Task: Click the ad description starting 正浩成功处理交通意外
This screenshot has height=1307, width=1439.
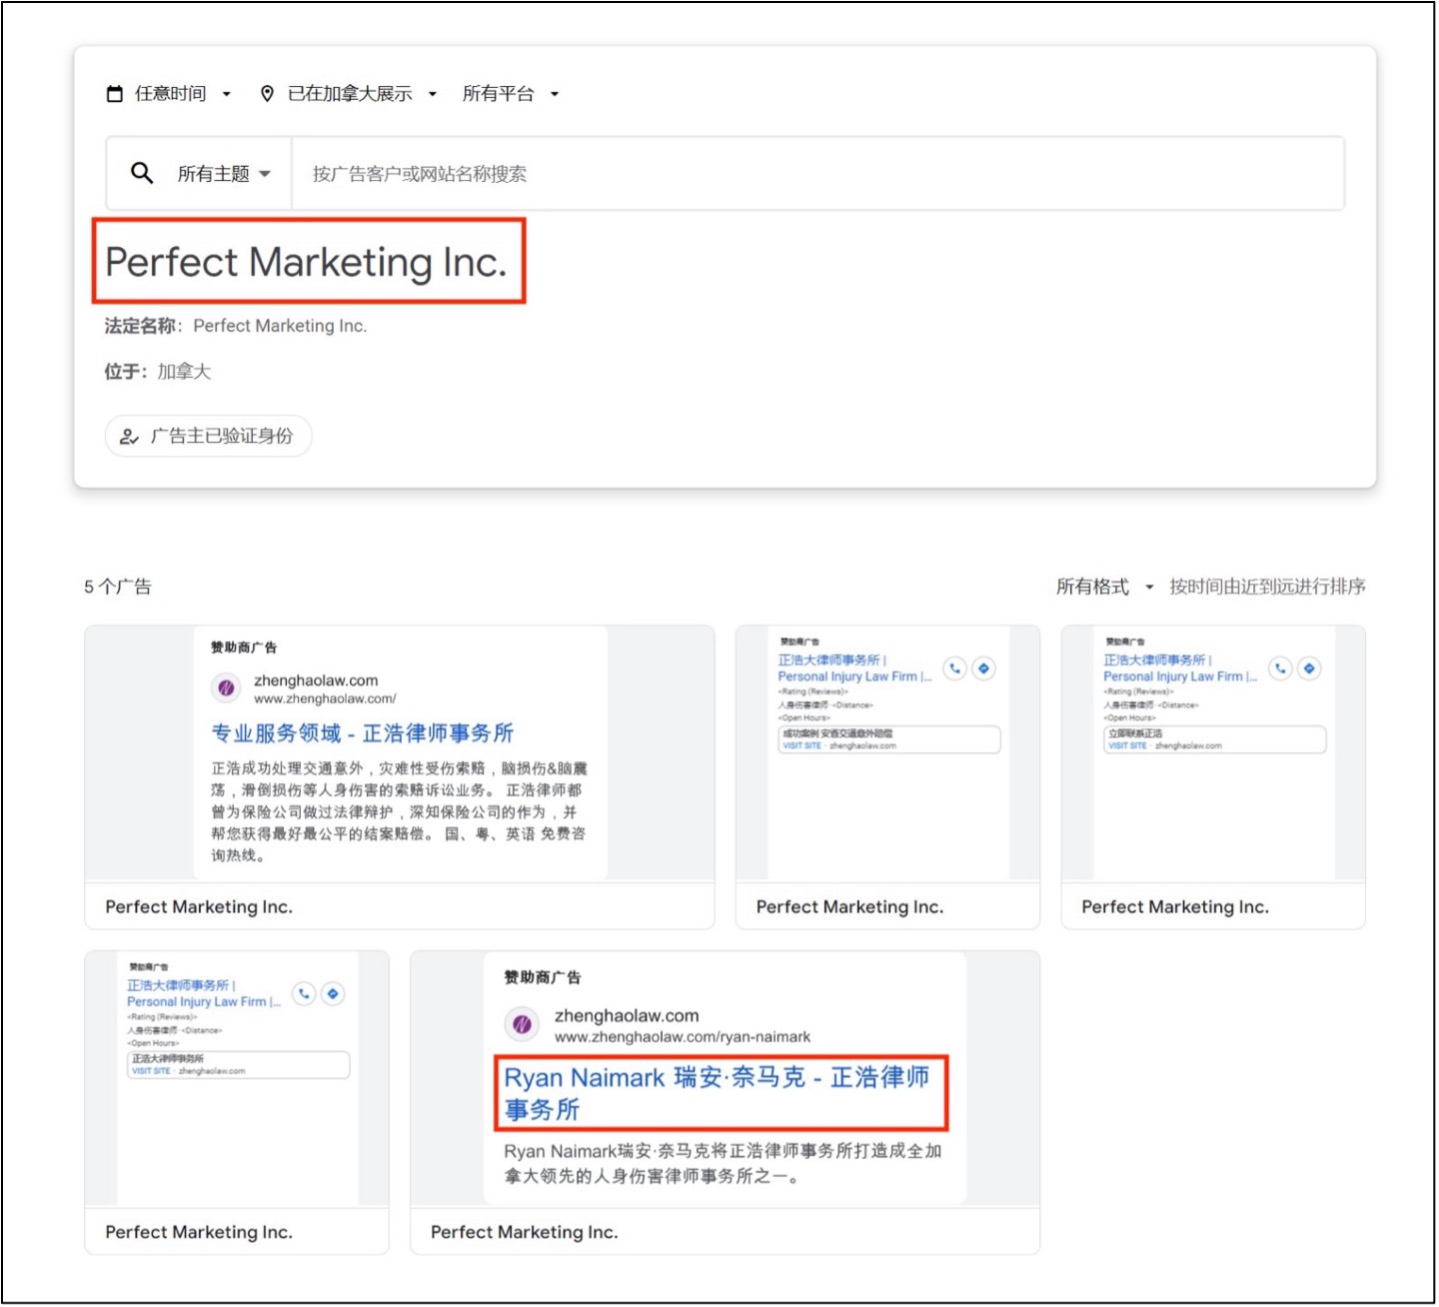Action: click(399, 812)
